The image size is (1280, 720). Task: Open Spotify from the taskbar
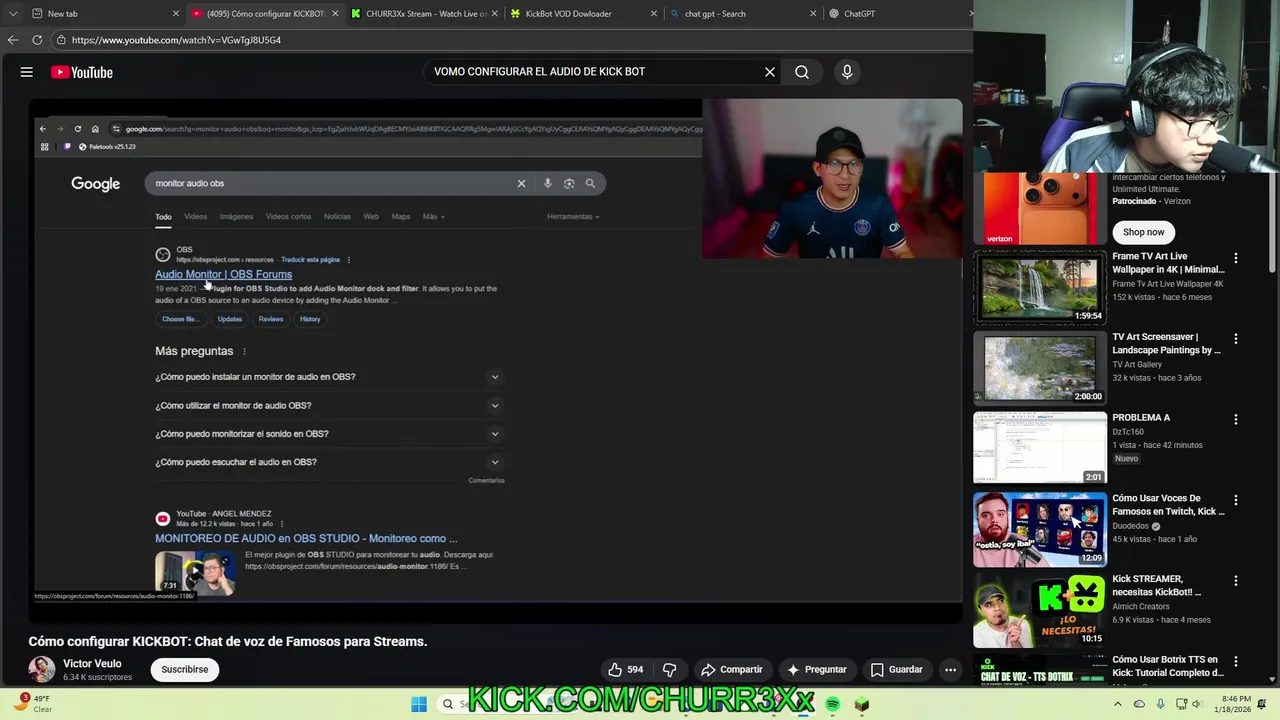(x=833, y=705)
